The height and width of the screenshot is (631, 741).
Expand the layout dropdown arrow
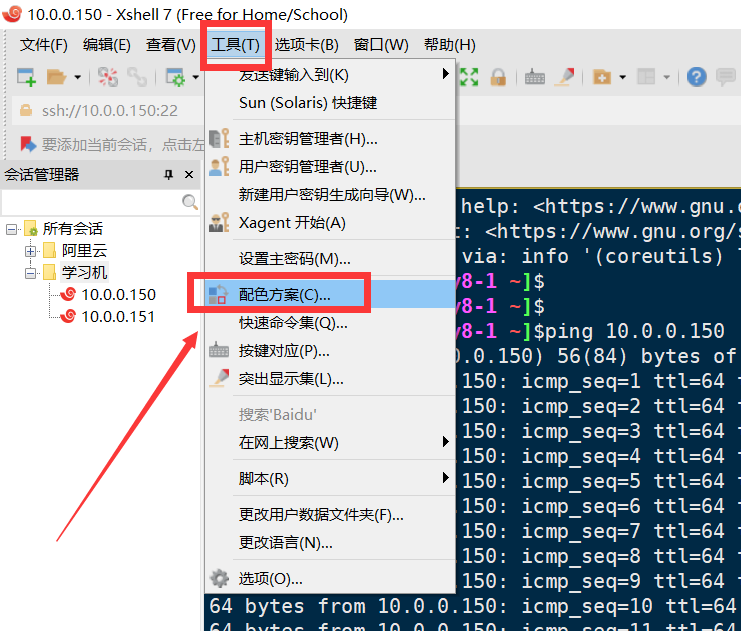pos(666,77)
